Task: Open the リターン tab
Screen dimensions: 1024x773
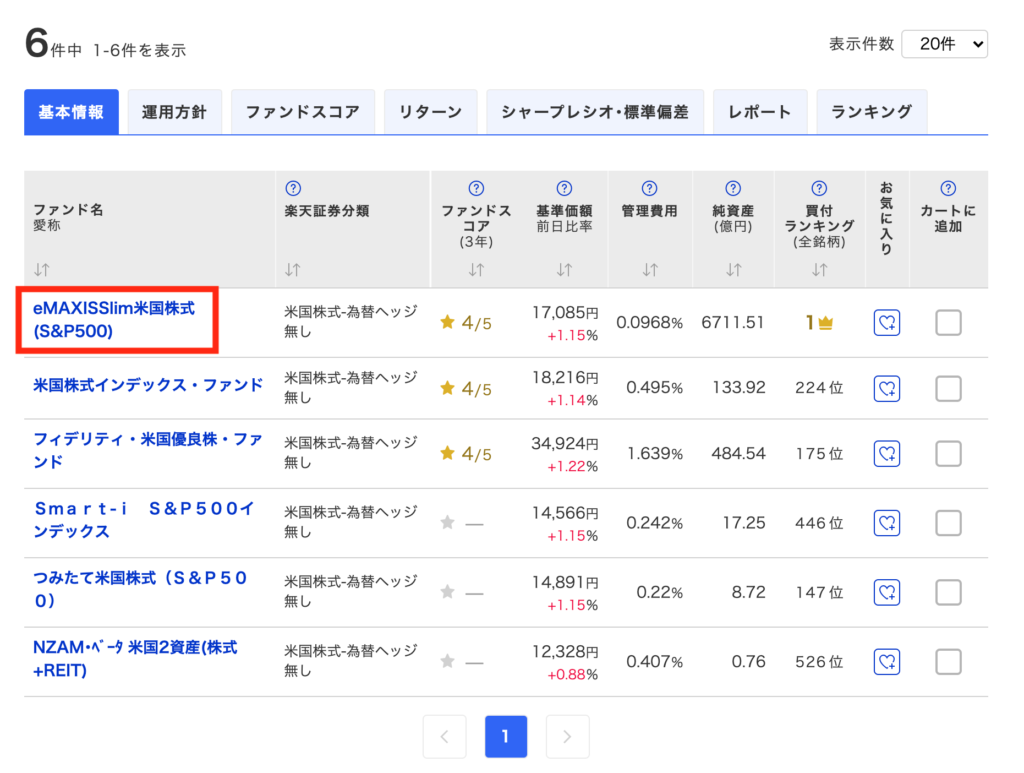Action: [x=430, y=112]
